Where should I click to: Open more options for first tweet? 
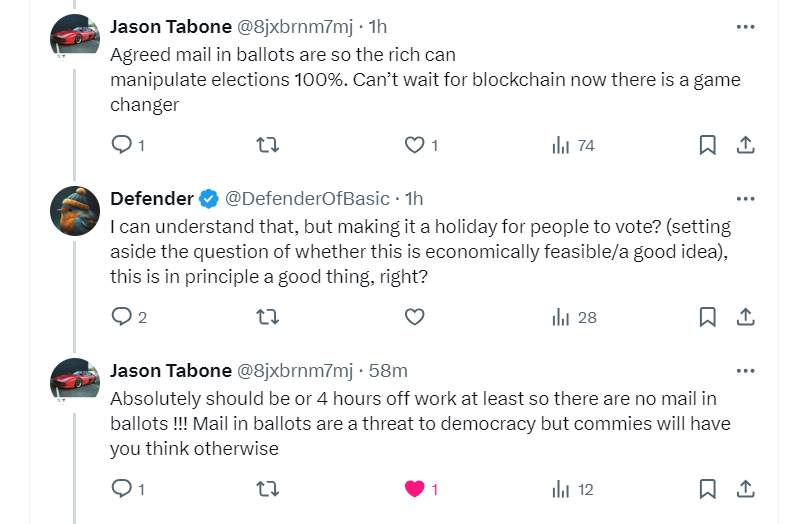click(x=746, y=26)
